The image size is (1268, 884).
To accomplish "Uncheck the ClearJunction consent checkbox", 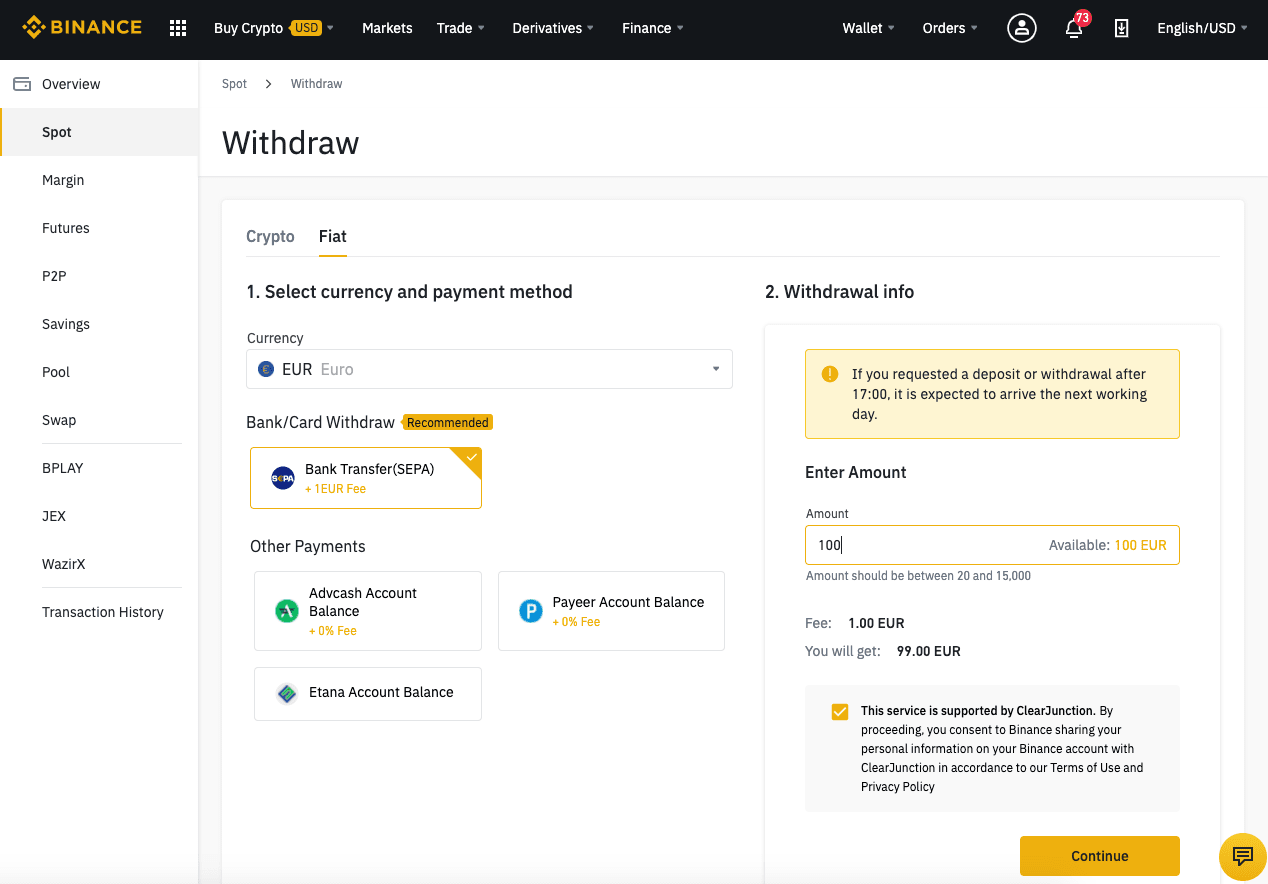I will coord(840,712).
